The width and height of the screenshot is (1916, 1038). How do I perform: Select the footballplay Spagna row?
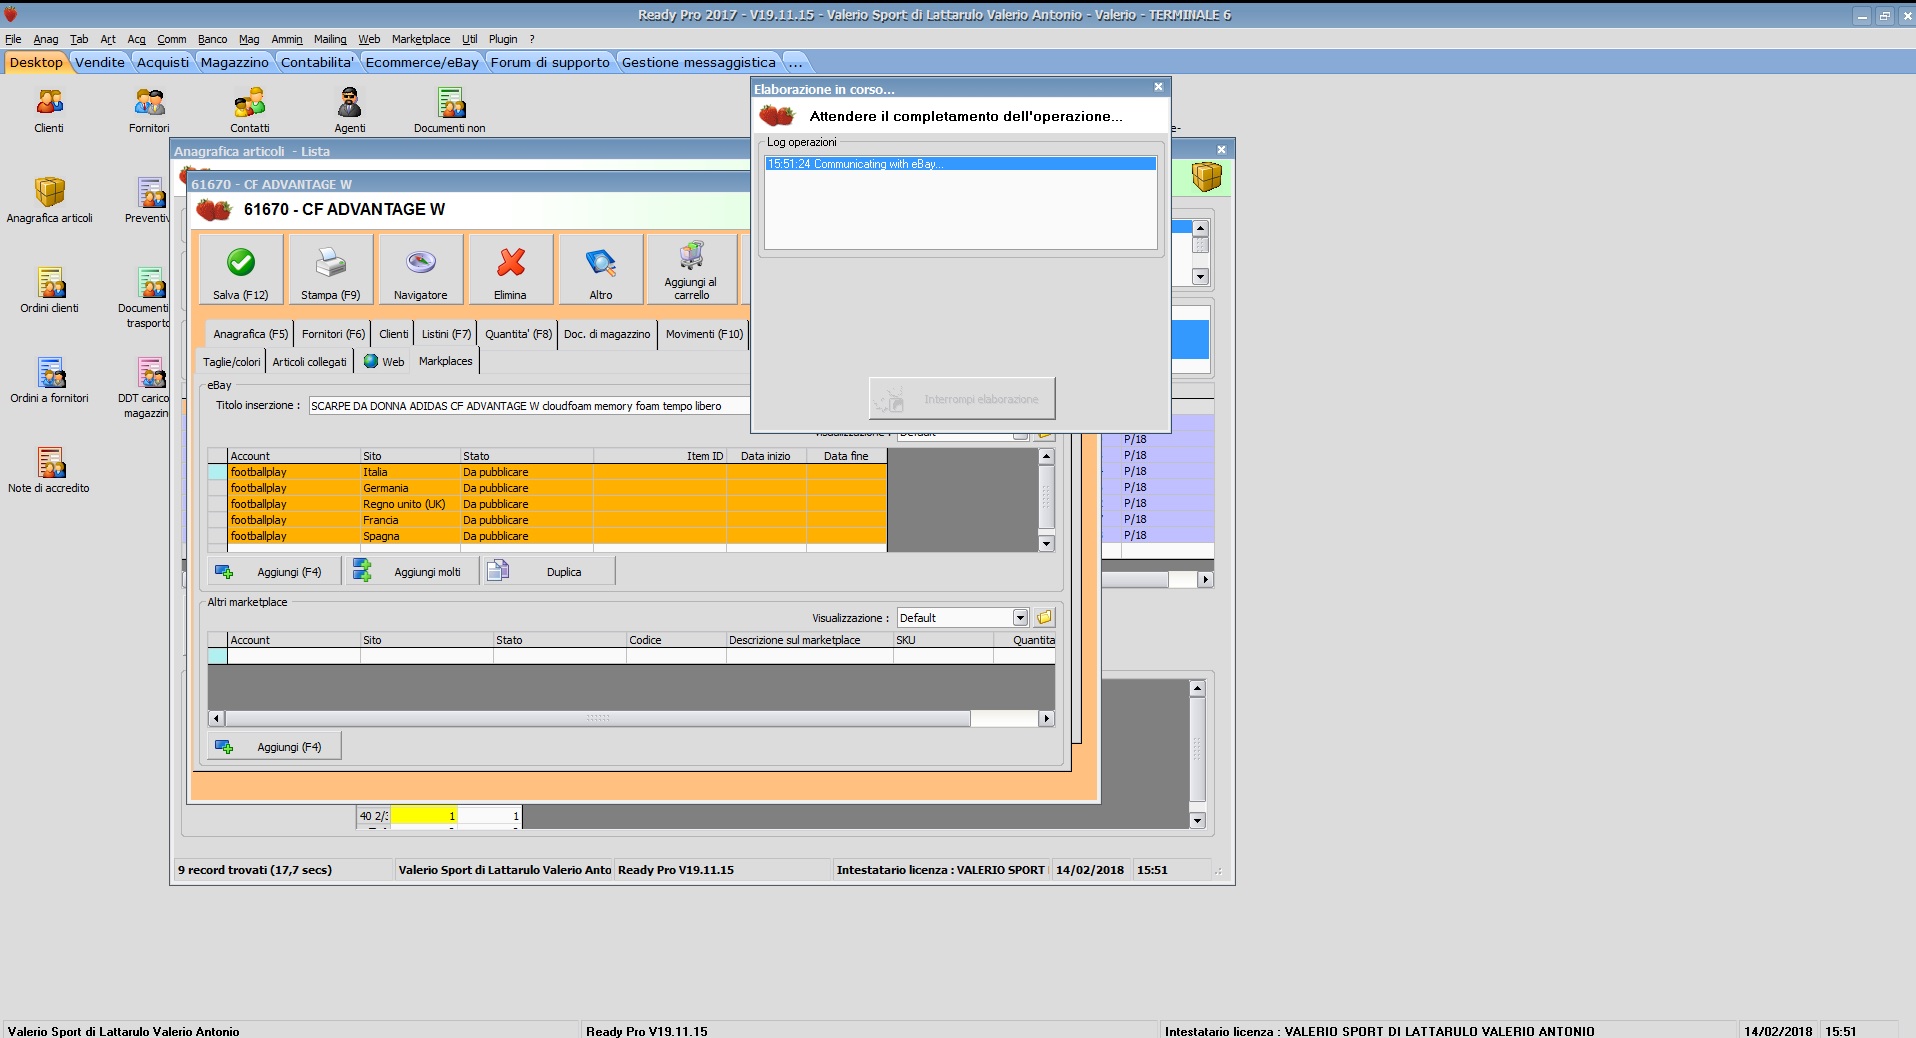557,536
